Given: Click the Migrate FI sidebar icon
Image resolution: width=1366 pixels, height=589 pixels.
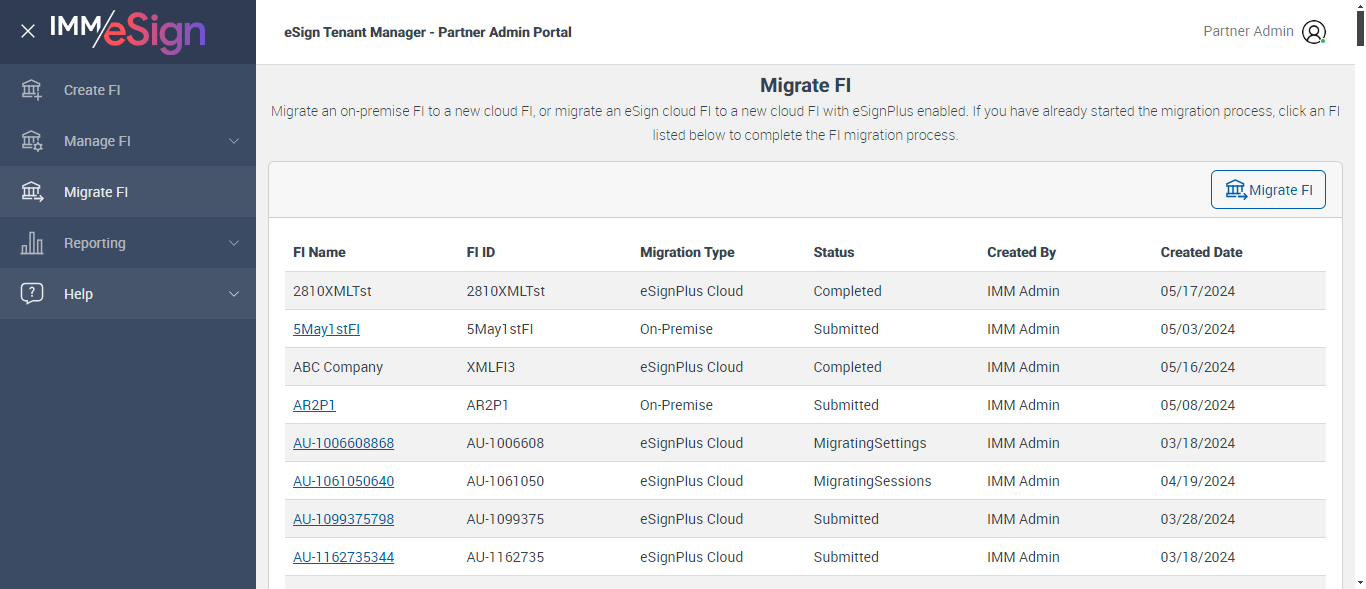Looking at the screenshot, I should coord(32,192).
